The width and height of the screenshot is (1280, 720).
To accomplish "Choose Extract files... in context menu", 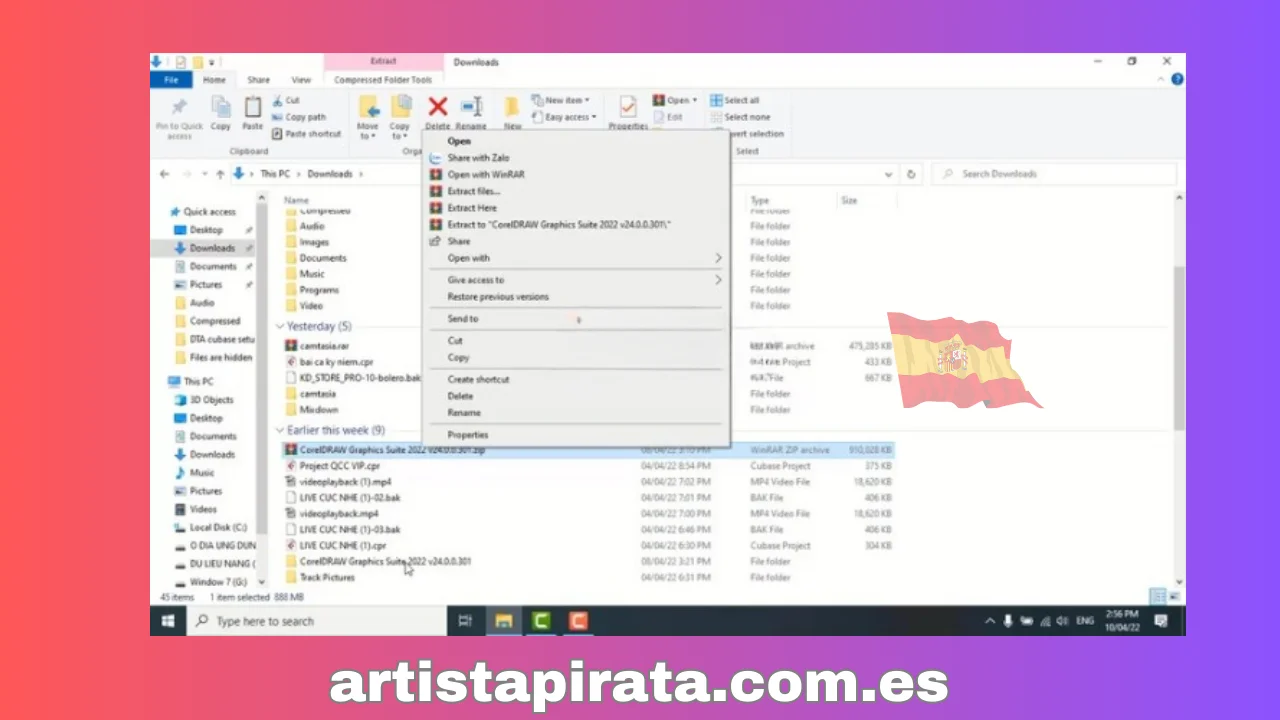I will point(473,191).
